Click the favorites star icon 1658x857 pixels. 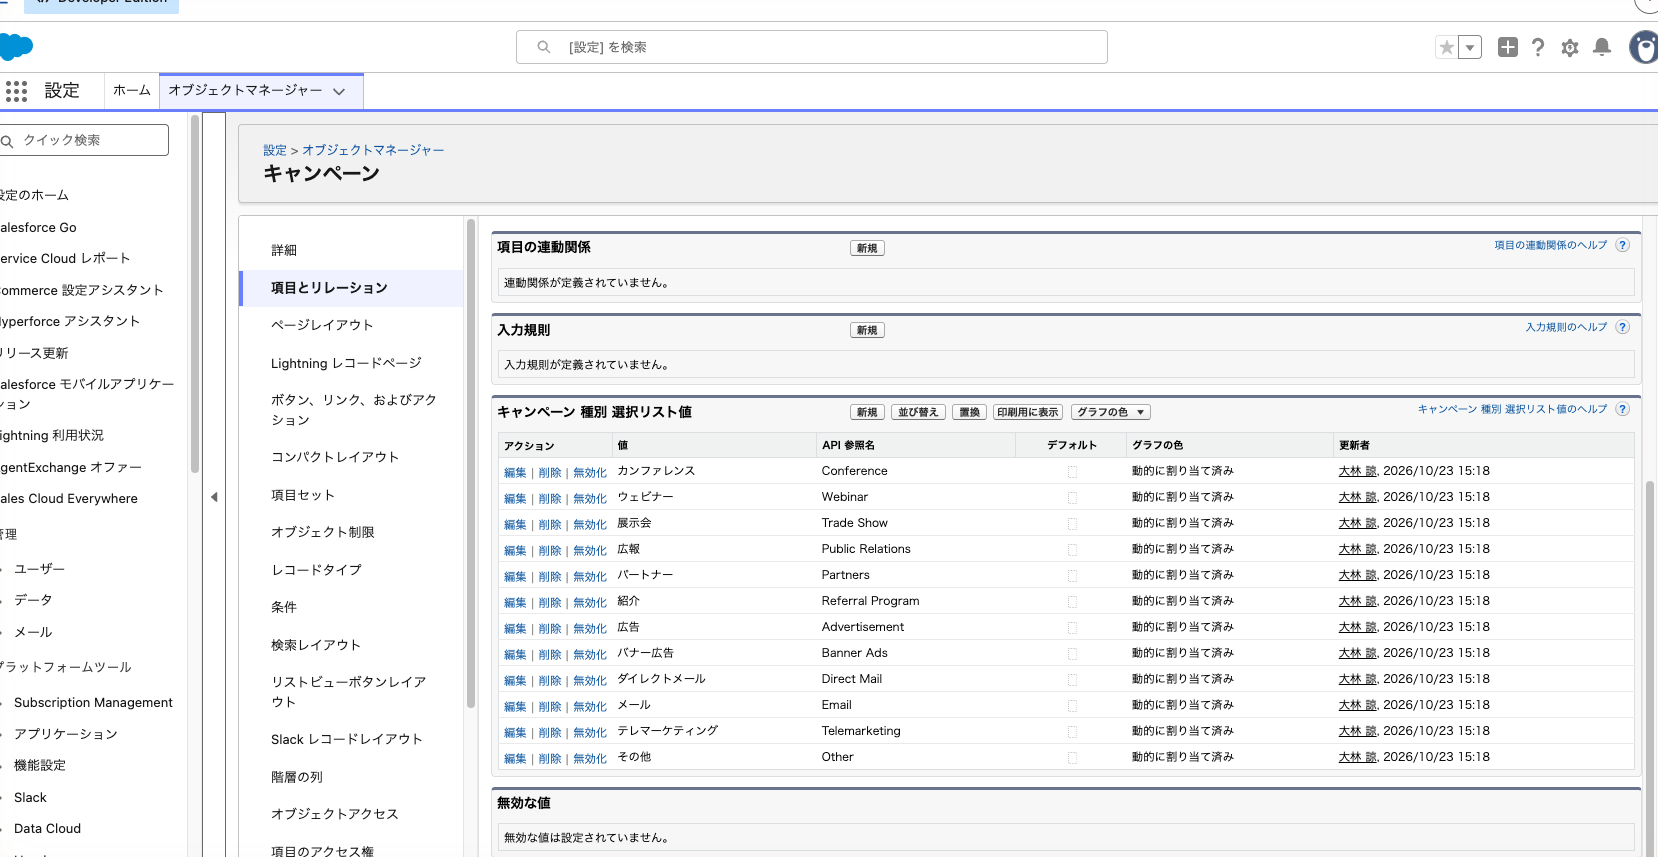click(1446, 47)
